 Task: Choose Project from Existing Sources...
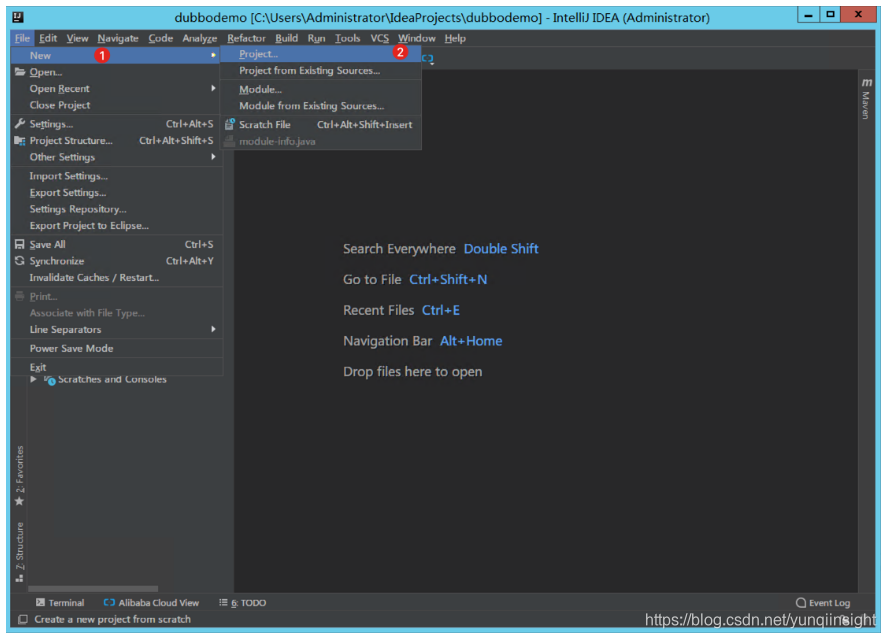(321, 71)
